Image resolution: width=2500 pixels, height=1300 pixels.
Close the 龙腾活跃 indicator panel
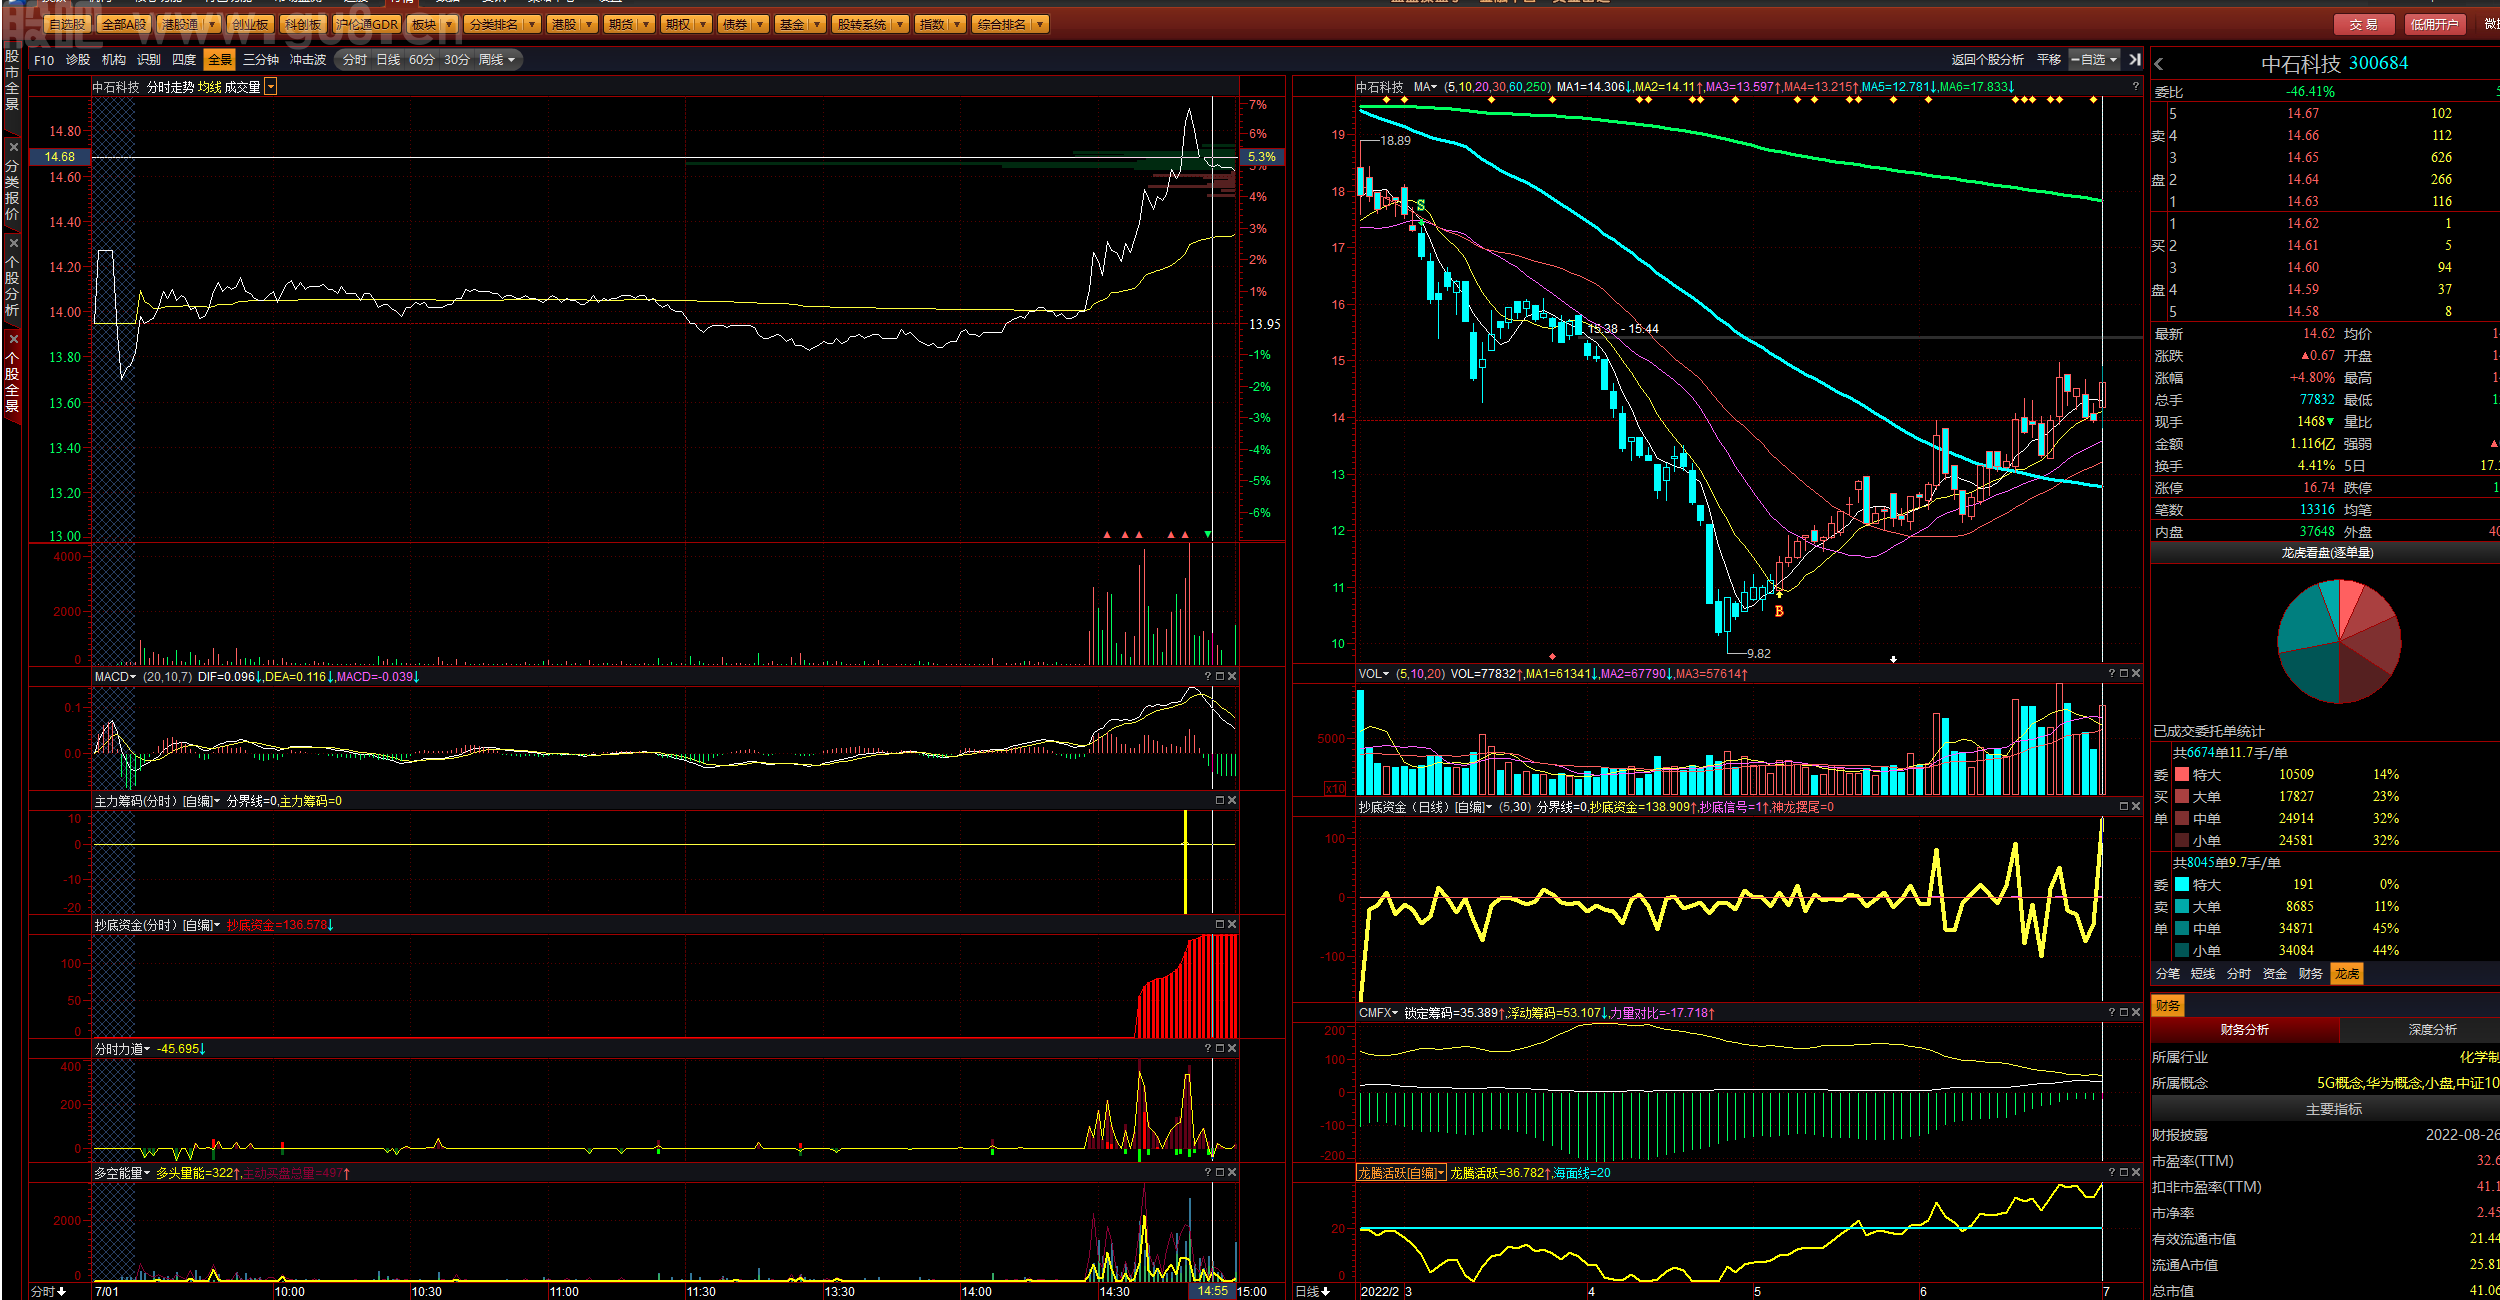coord(2136,1173)
